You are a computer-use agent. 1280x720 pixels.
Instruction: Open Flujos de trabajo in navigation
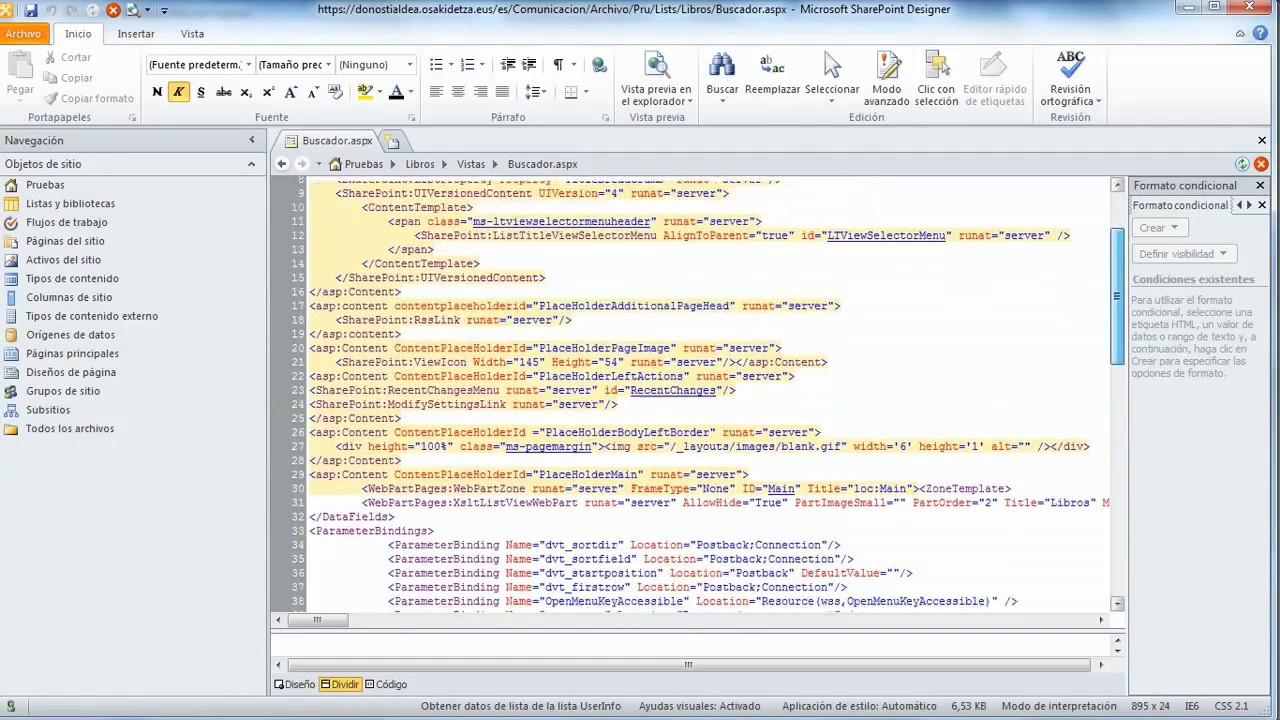coord(66,223)
